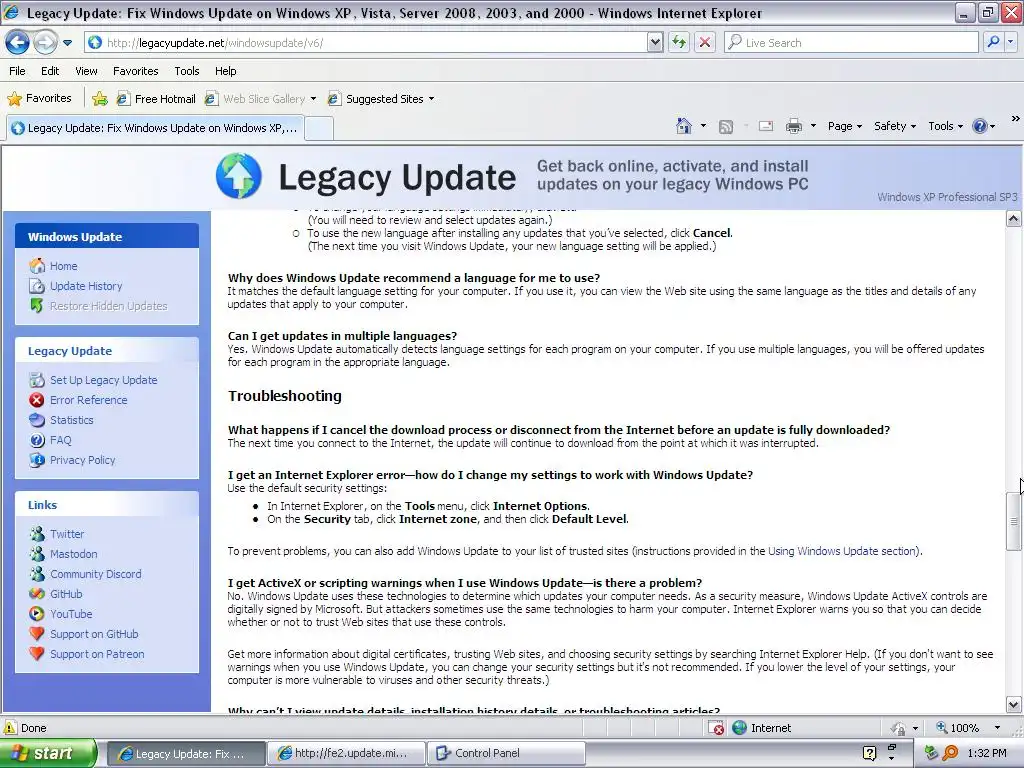Open the Mastodon link
1024x768 pixels.
click(x=73, y=554)
